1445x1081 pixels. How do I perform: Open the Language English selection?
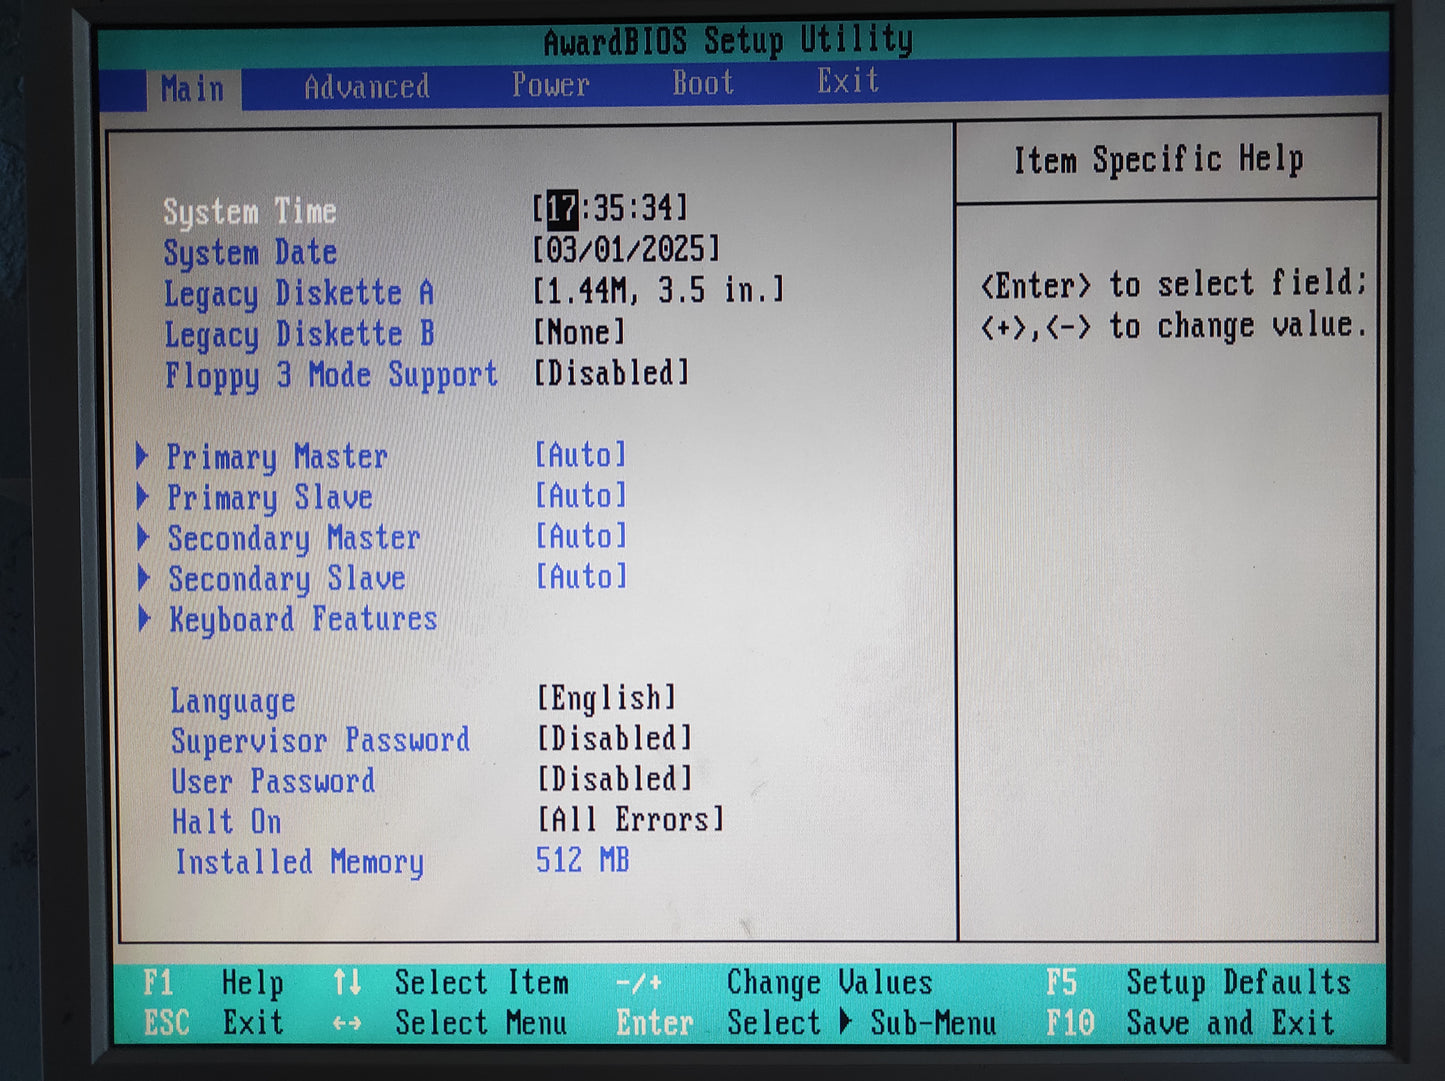(606, 698)
